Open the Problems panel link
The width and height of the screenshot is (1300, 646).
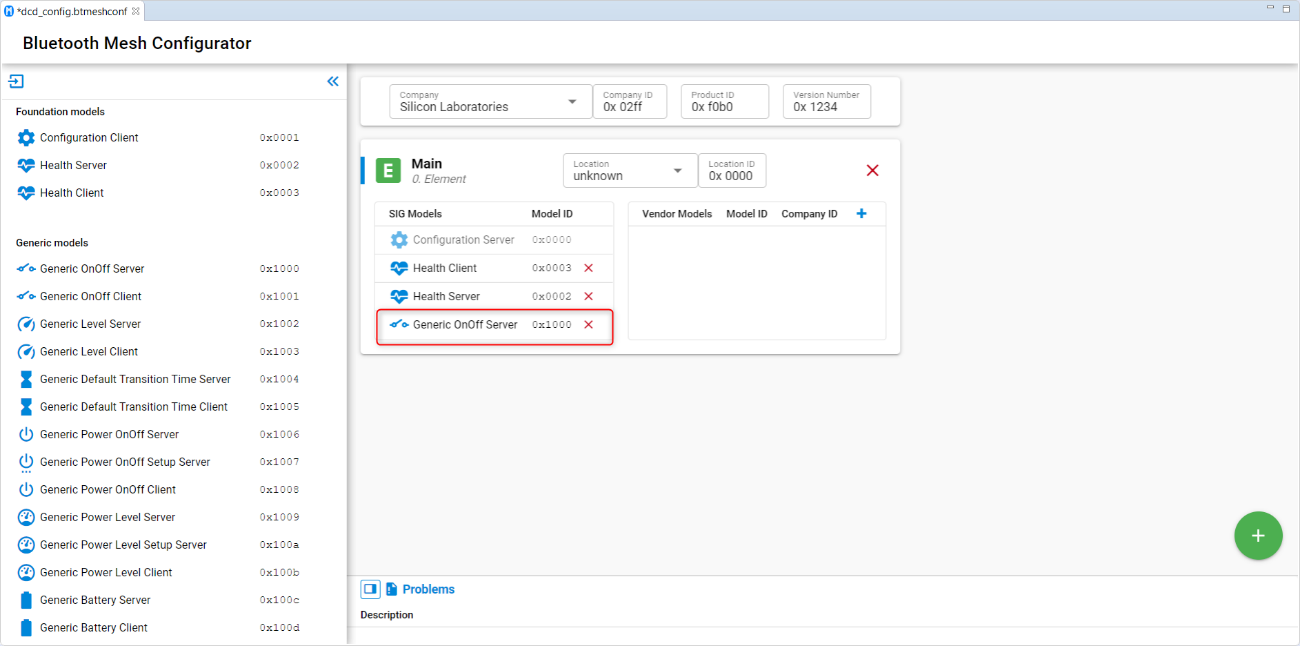[x=428, y=589]
